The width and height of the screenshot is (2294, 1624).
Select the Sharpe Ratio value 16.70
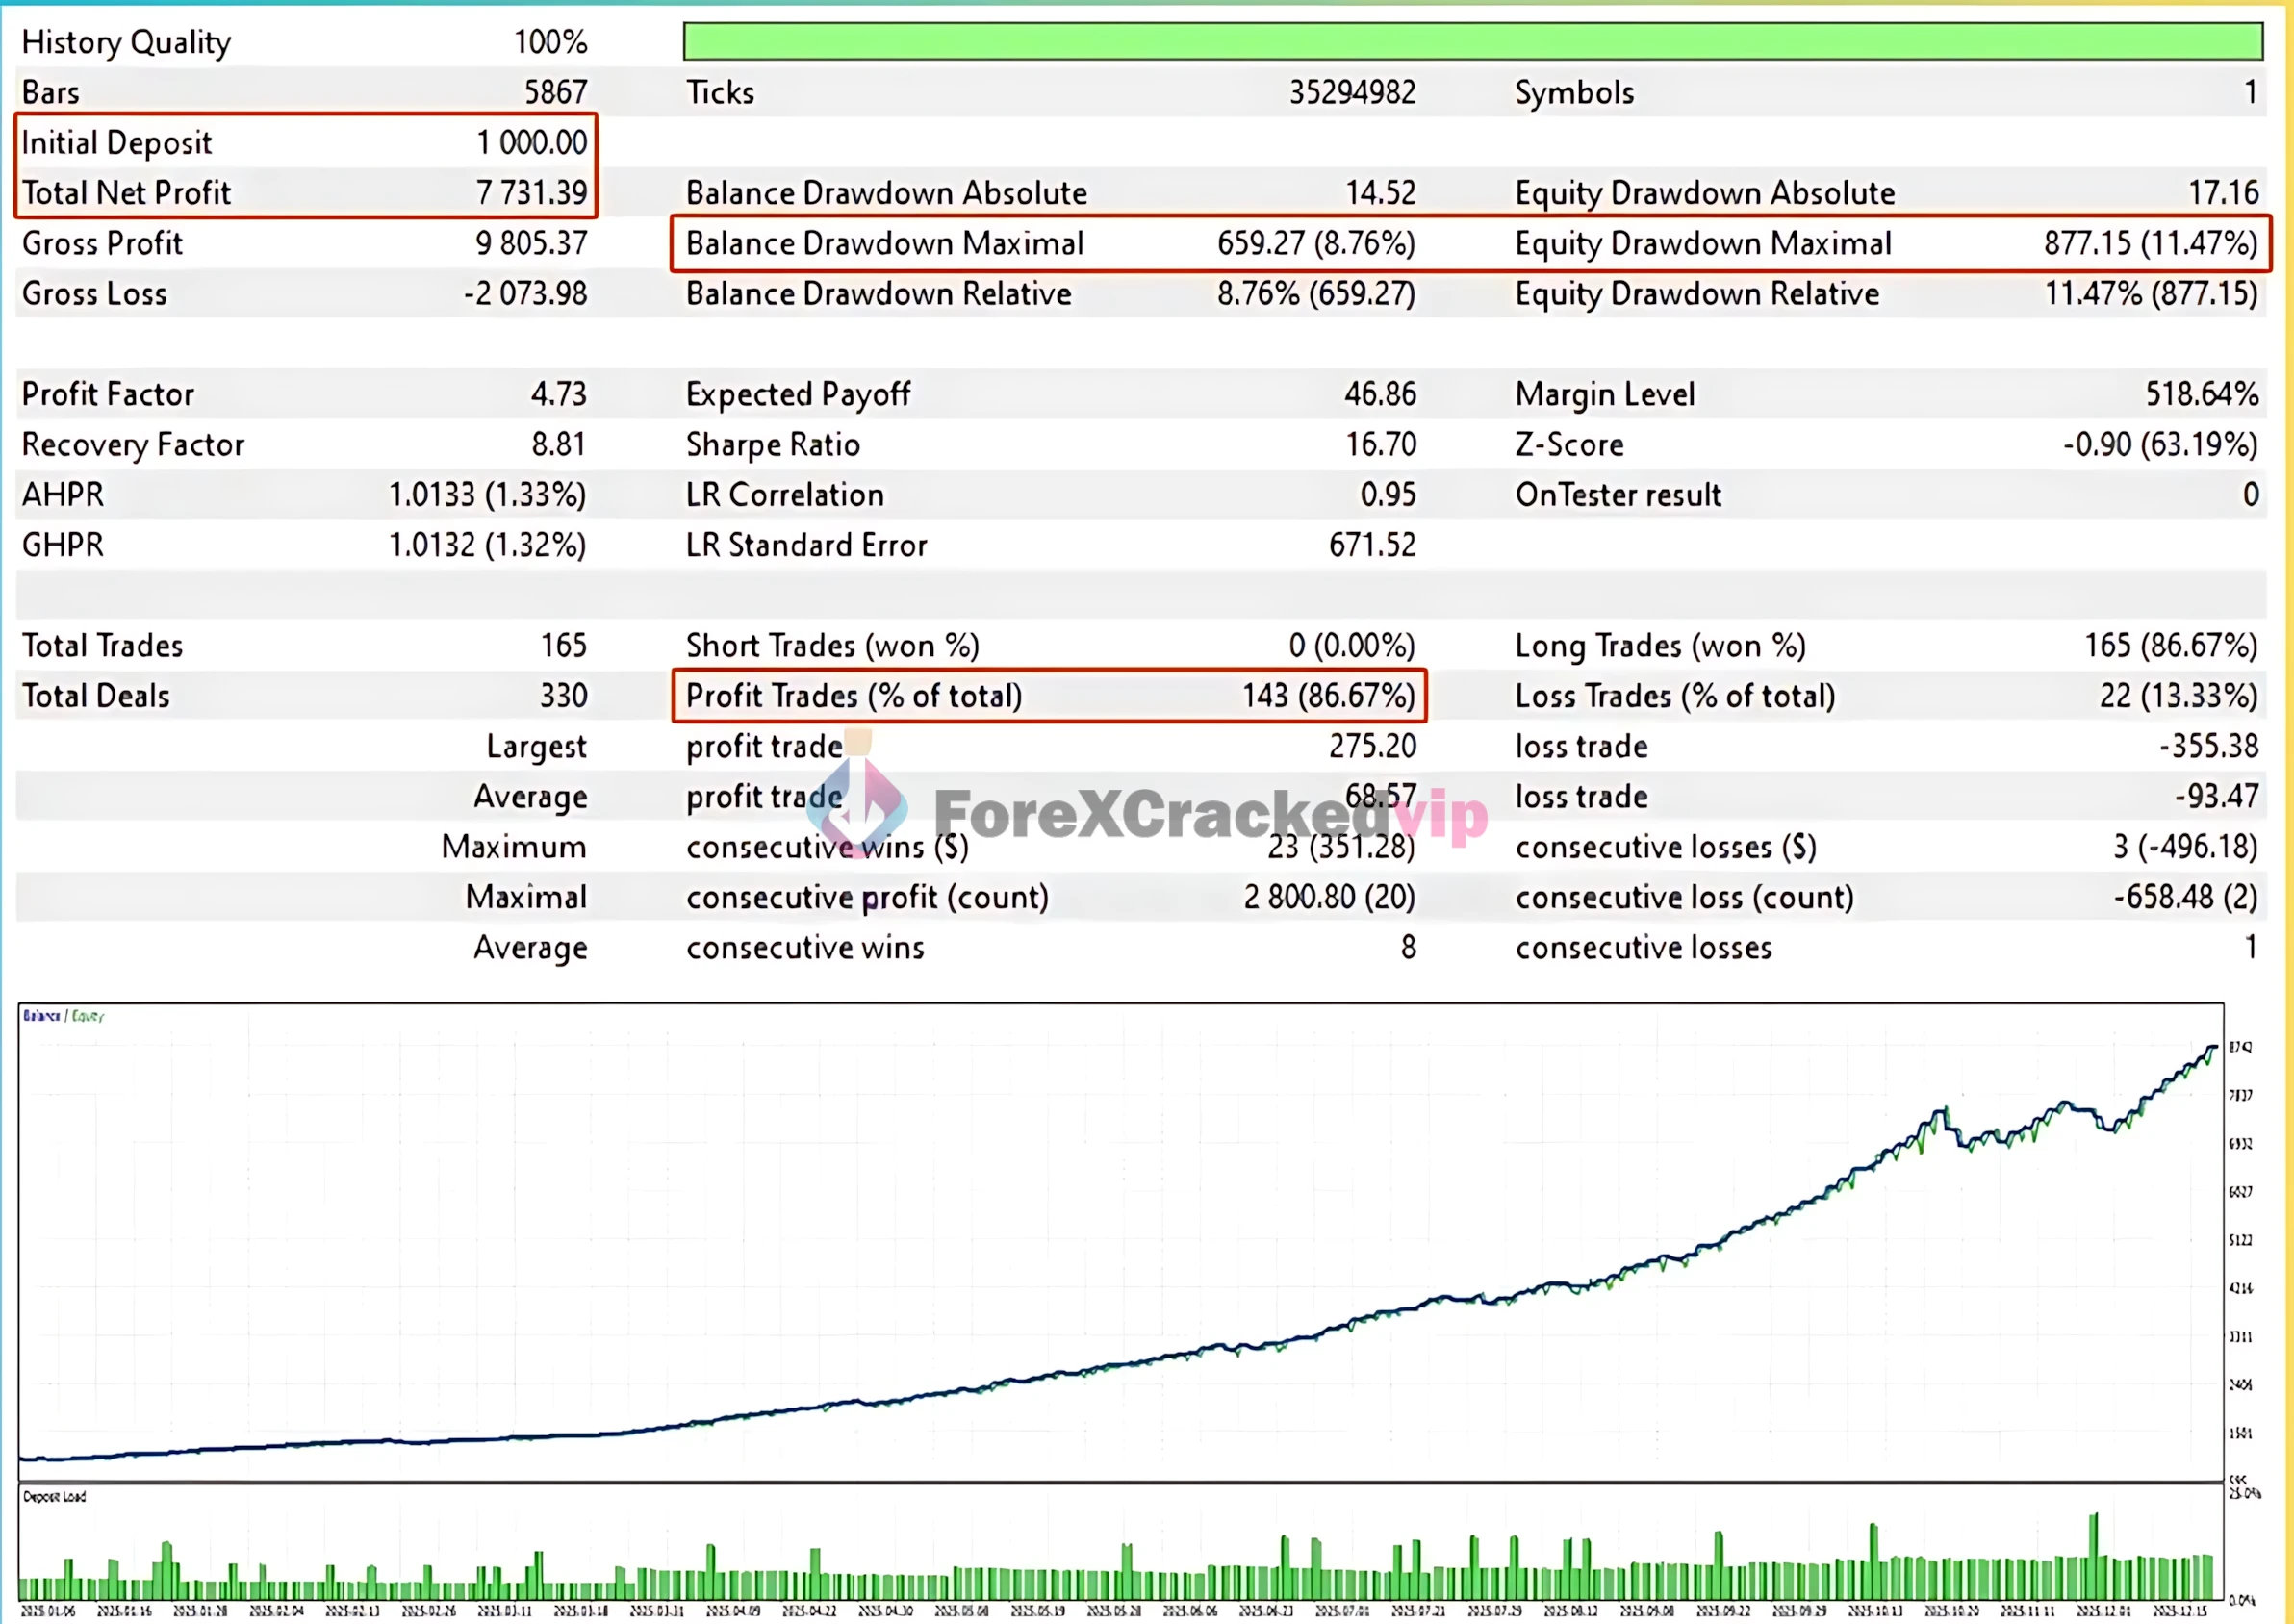pos(1380,444)
